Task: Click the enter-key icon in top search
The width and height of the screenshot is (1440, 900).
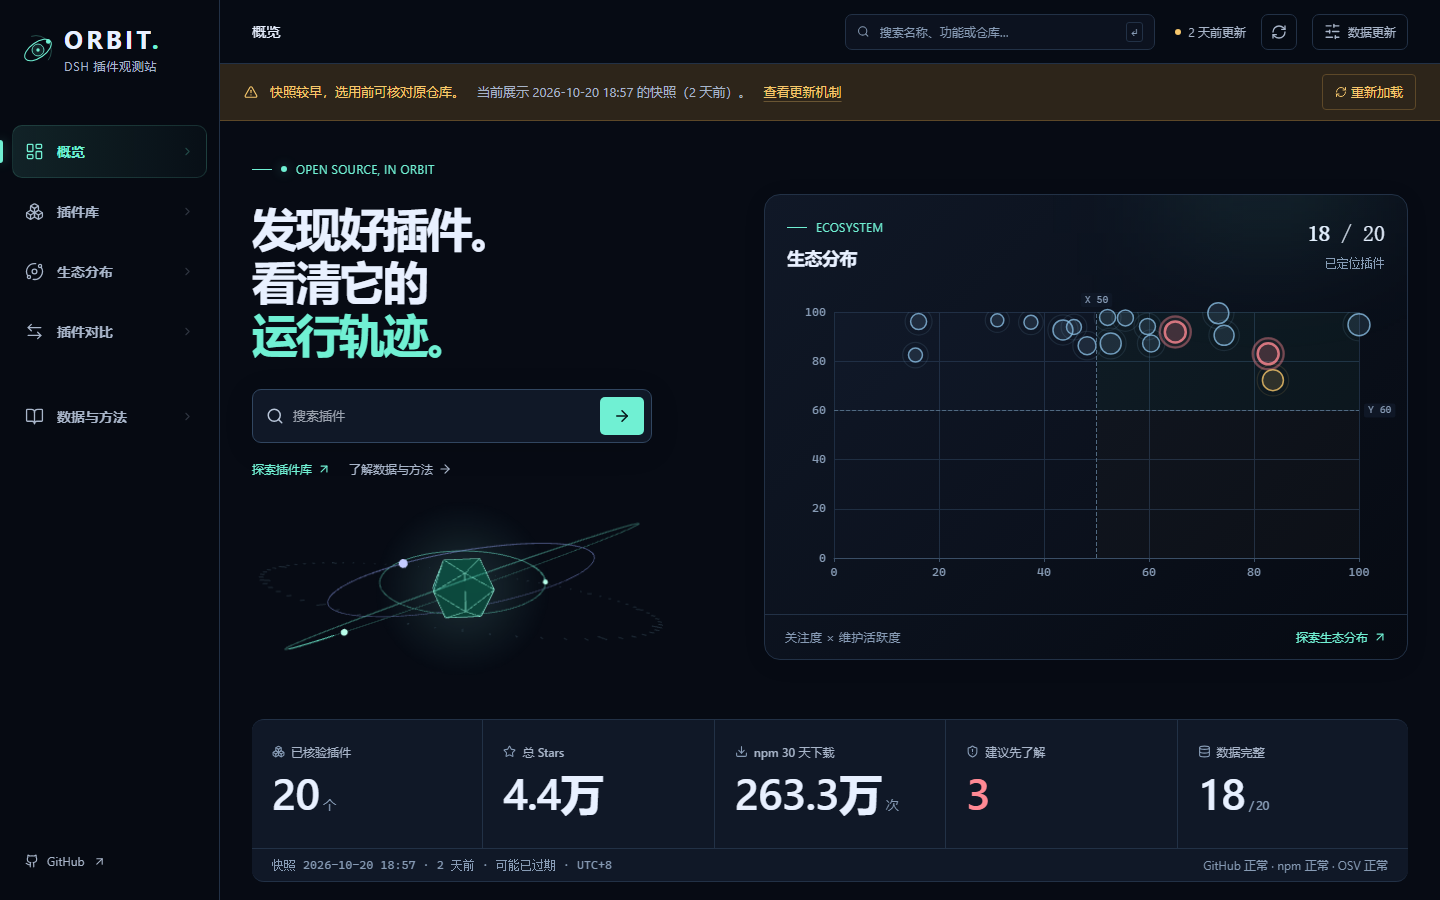Action: click(x=1134, y=32)
